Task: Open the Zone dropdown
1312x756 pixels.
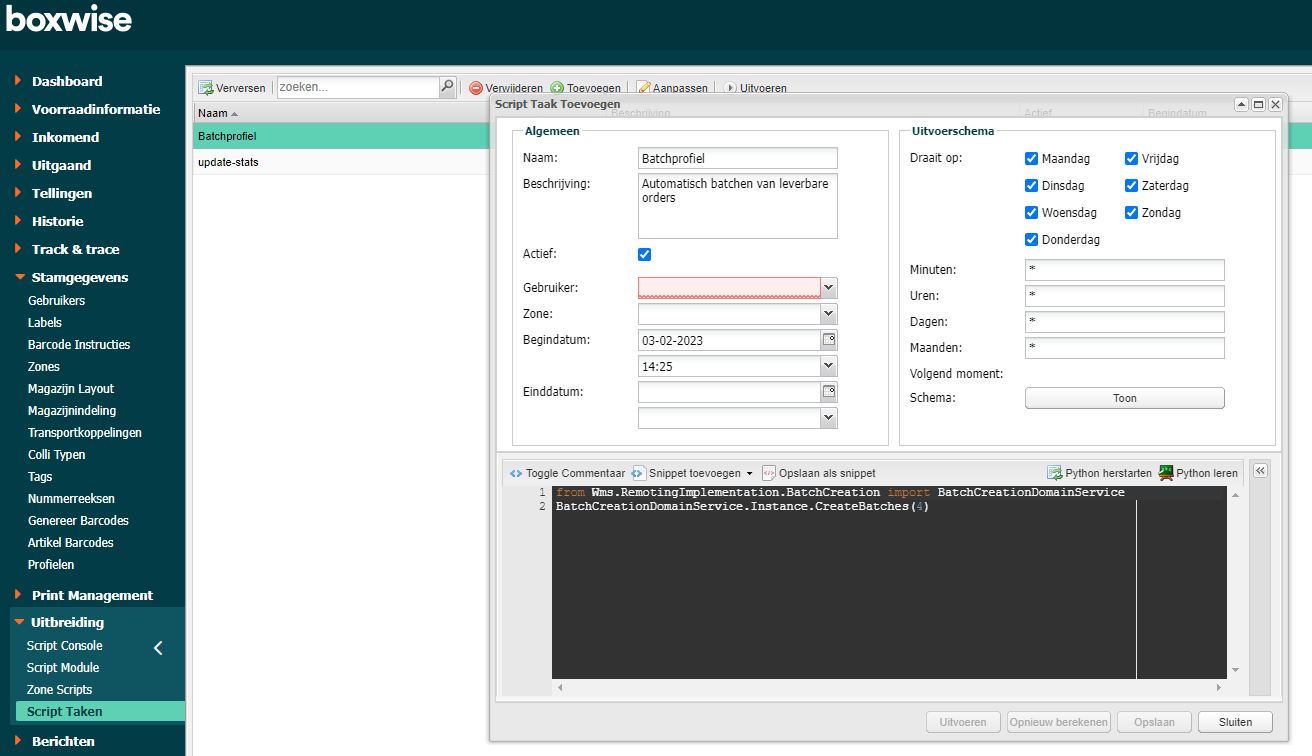Action: [829, 314]
